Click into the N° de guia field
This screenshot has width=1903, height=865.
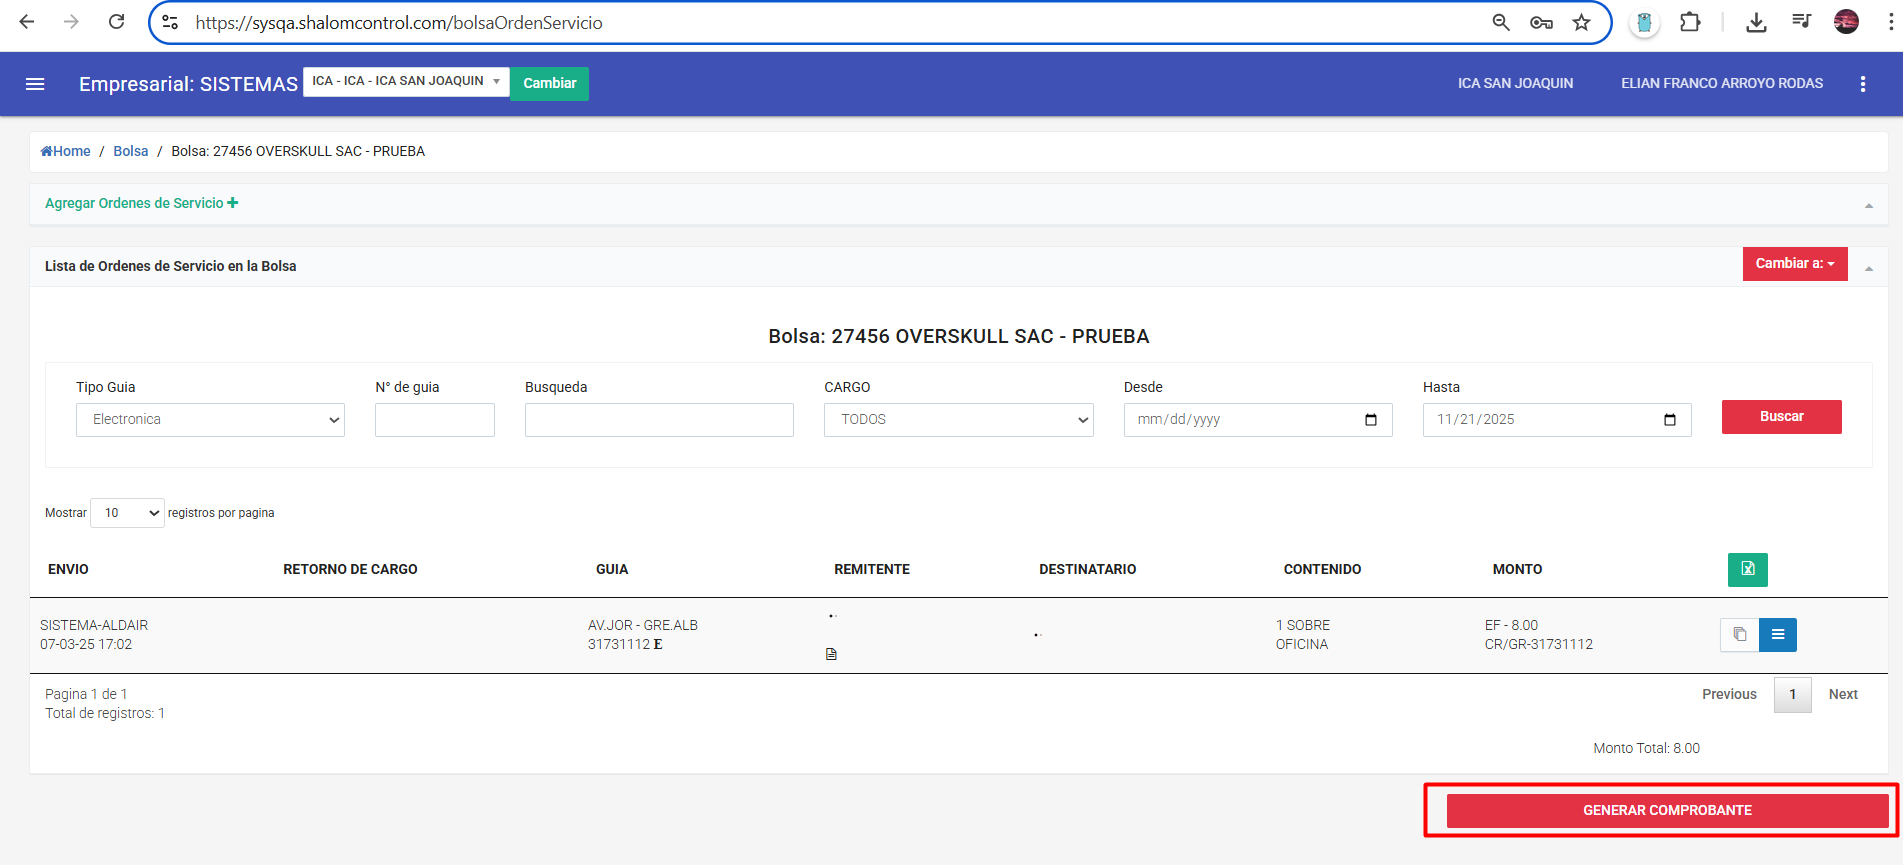click(x=434, y=420)
